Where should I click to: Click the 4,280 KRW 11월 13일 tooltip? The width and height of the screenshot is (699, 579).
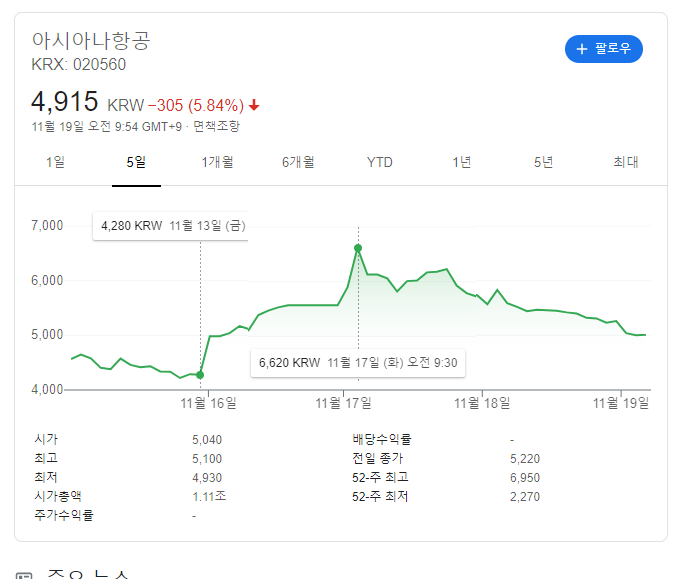click(x=170, y=226)
